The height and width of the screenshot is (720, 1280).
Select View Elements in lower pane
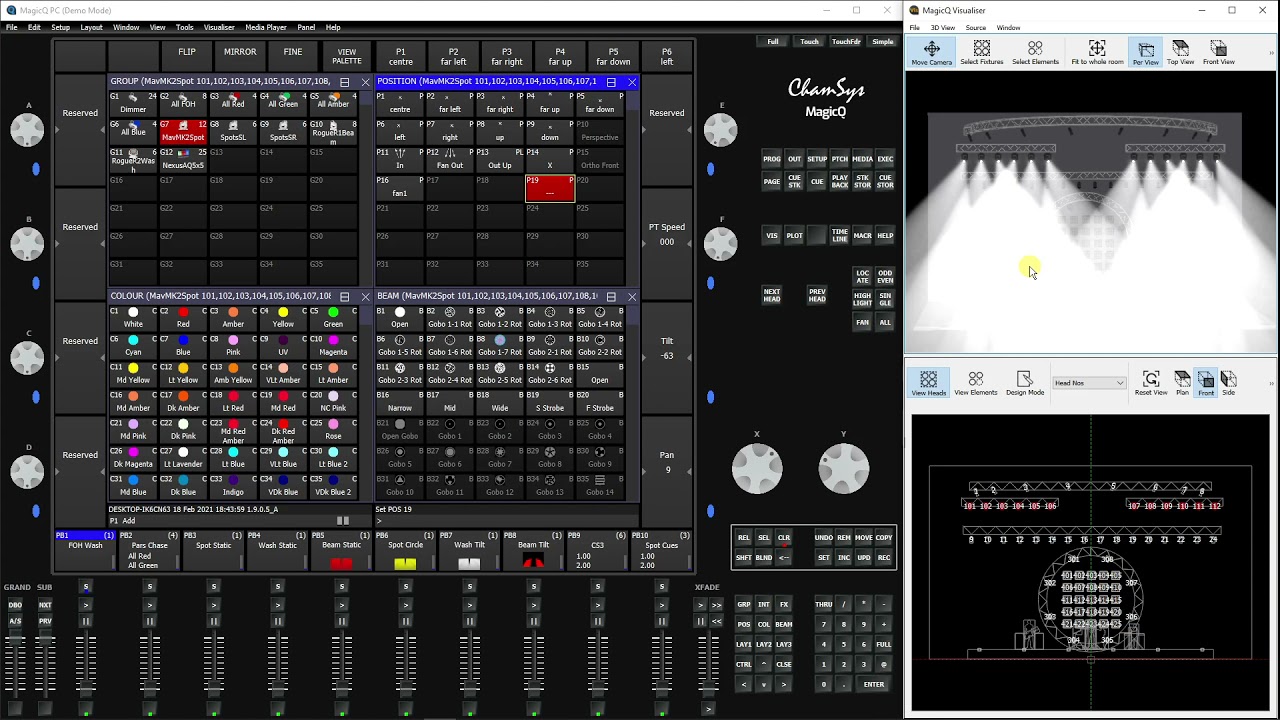click(x=975, y=383)
